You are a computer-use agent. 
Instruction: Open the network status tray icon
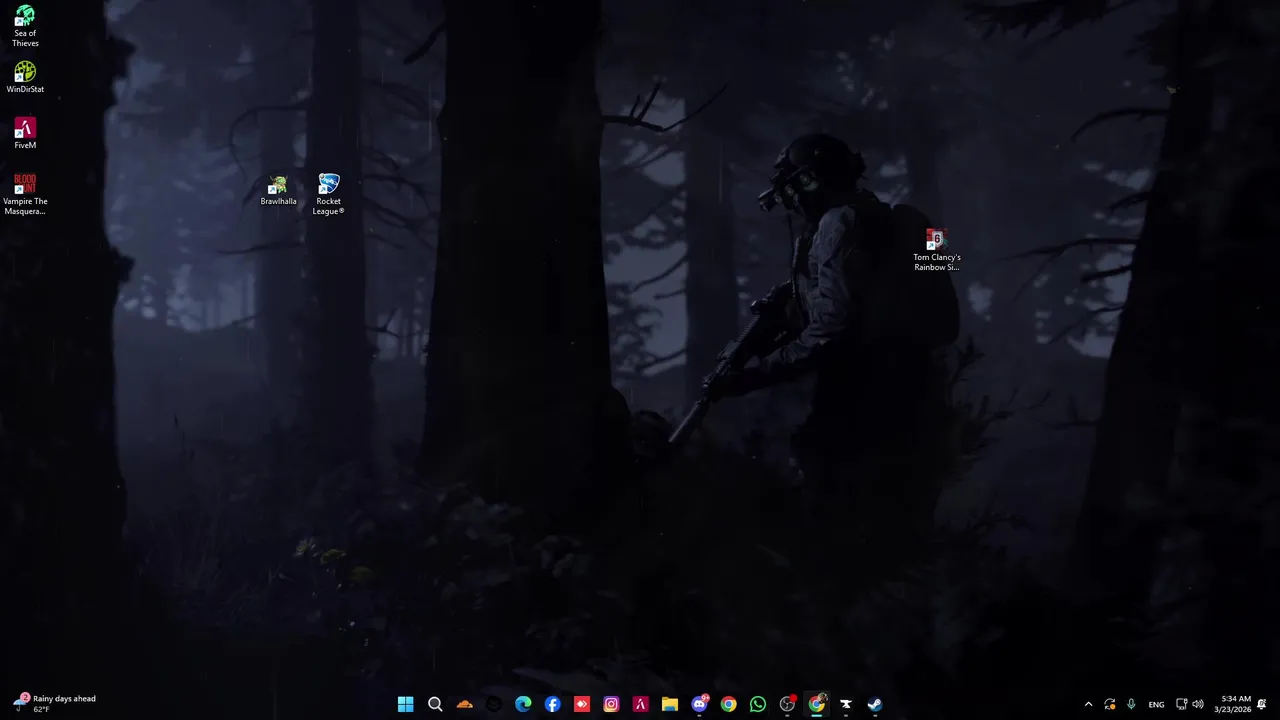1182,704
